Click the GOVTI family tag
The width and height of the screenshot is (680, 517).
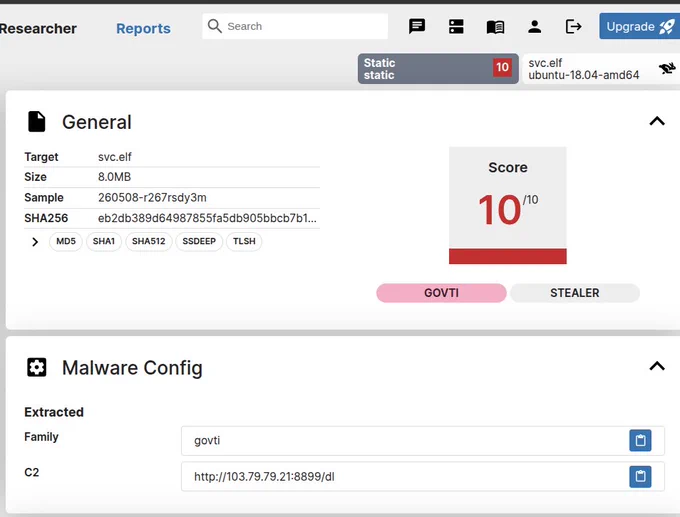441,293
